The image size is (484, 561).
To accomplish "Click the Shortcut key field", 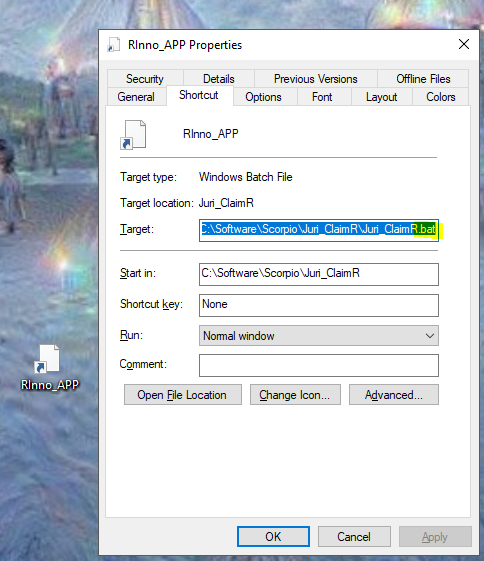I will tap(319, 305).
